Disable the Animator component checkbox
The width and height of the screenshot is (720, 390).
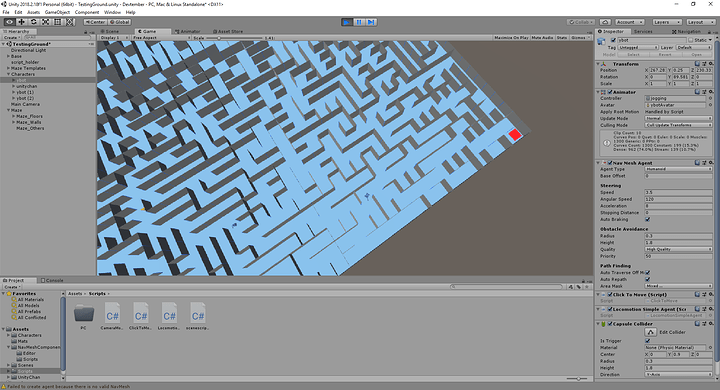[610, 92]
